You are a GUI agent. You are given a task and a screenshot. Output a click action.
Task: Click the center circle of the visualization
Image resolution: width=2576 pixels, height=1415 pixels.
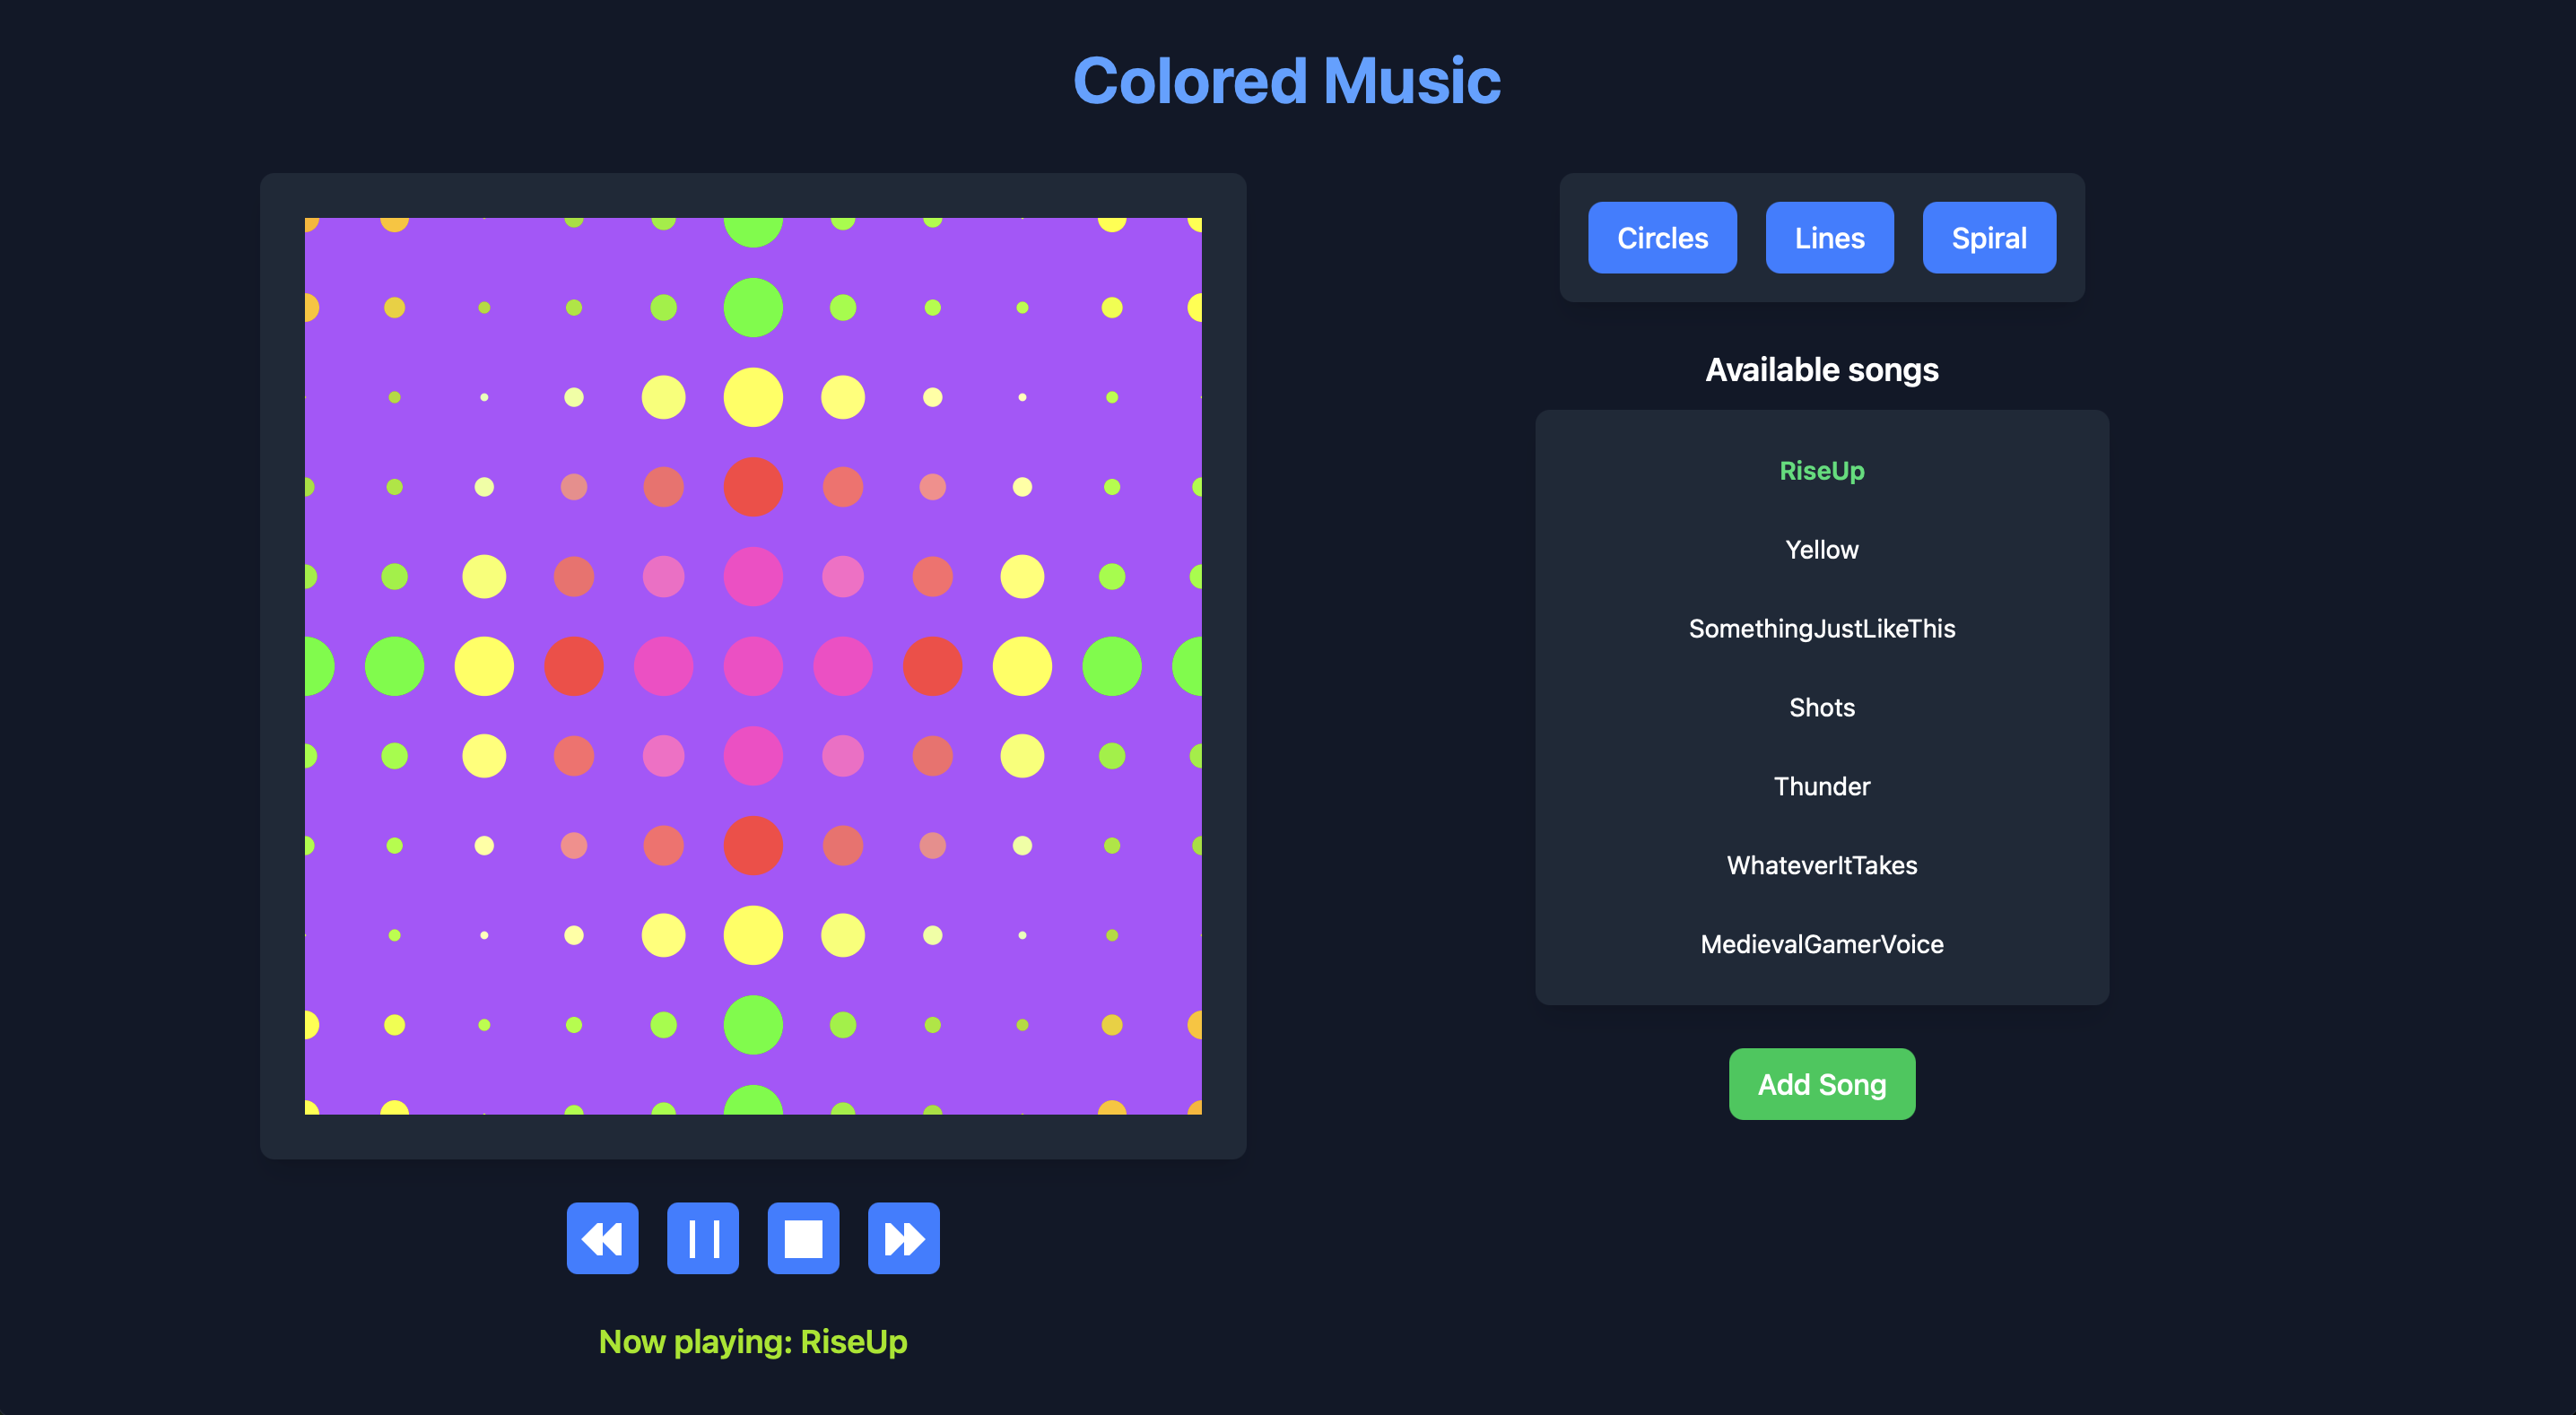pyautogui.click(x=753, y=665)
